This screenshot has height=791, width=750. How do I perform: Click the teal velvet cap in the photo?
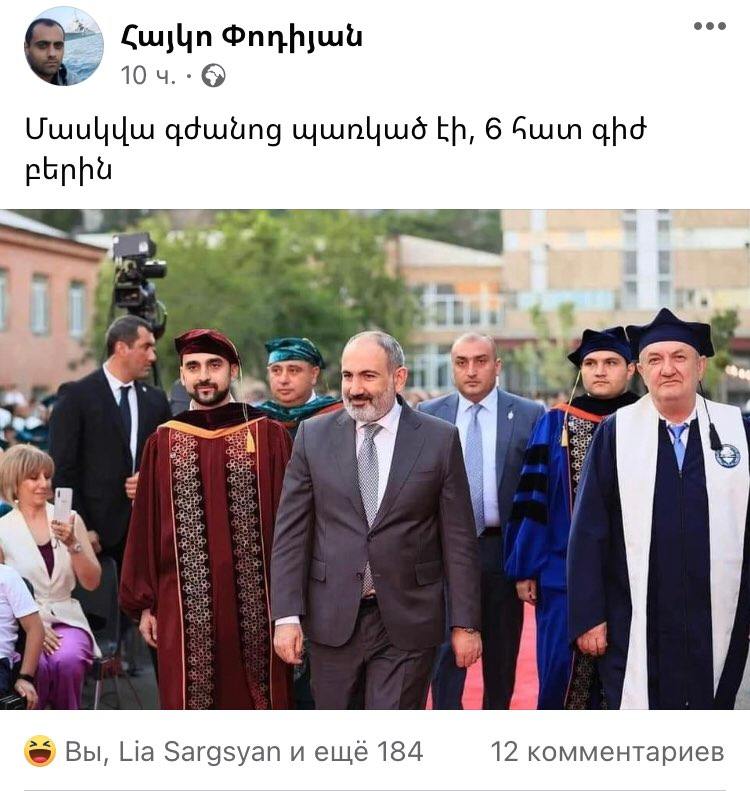[x=294, y=352]
